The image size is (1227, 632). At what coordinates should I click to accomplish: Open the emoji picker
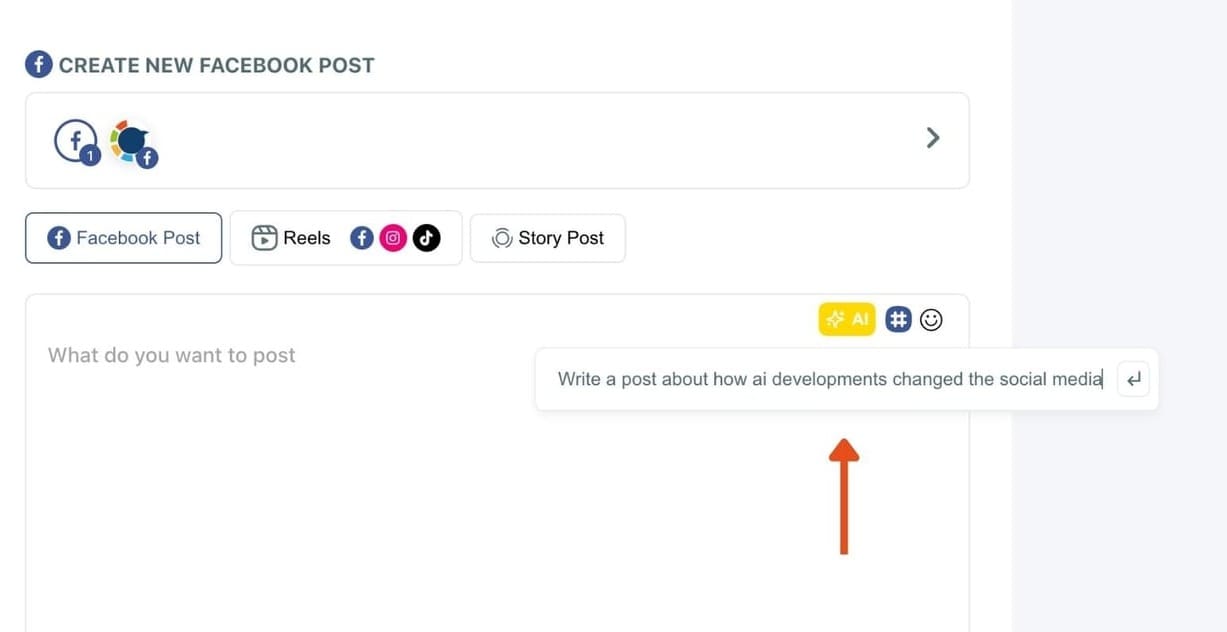click(x=930, y=319)
